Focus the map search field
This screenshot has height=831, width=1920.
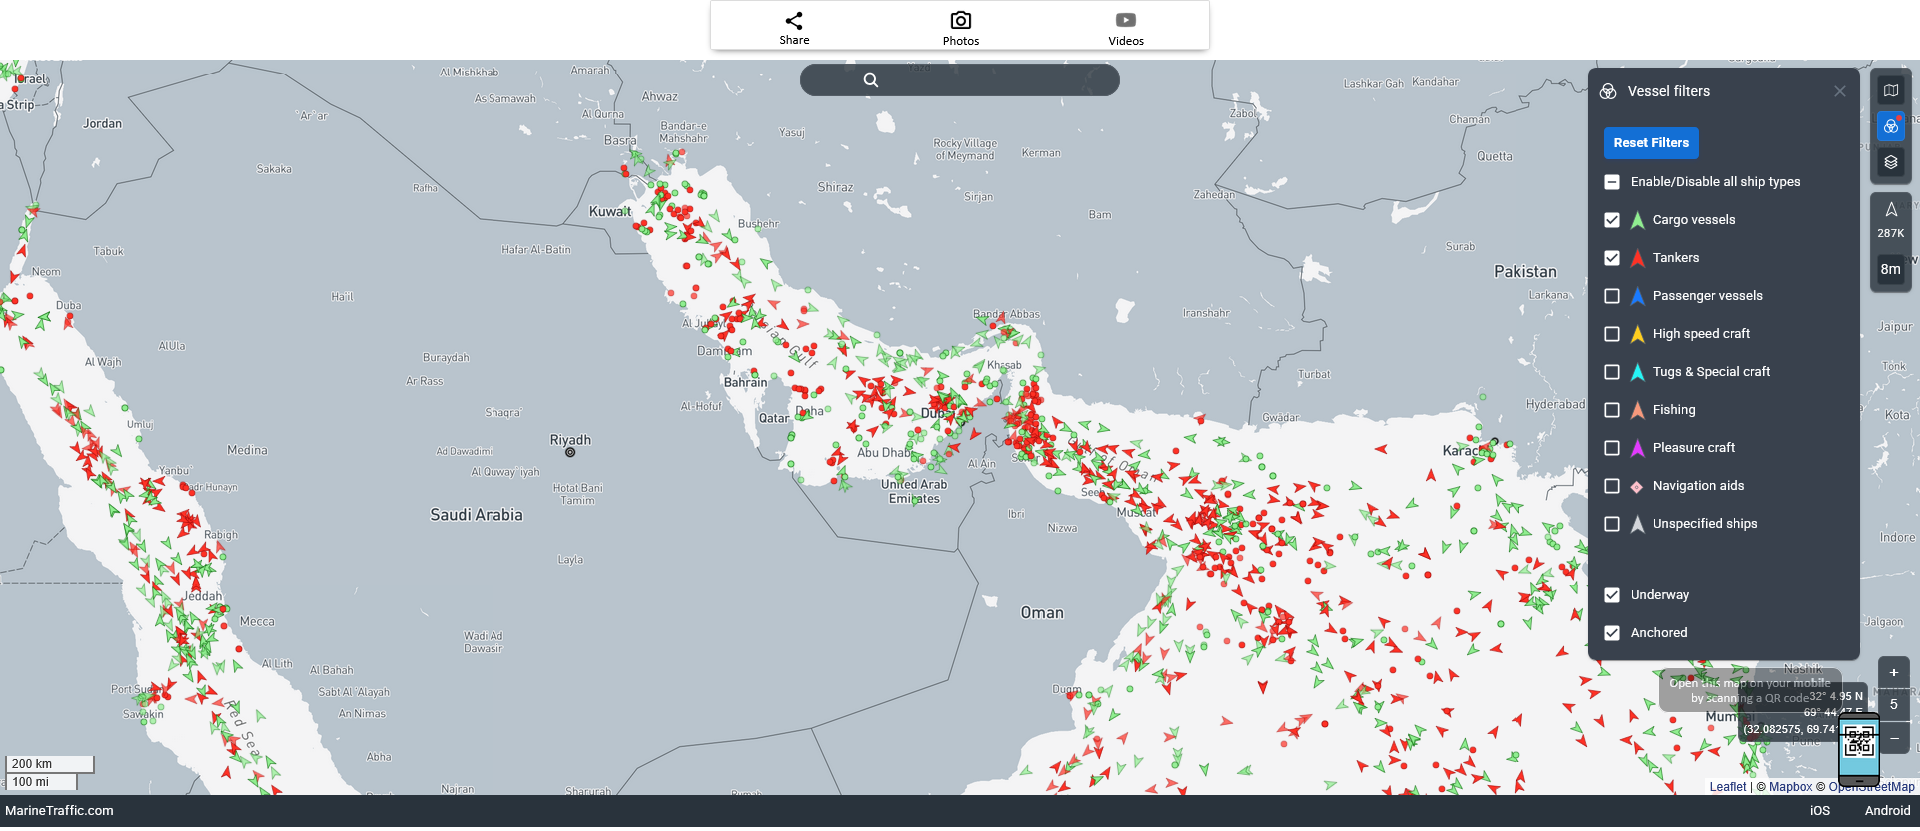tap(960, 80)
